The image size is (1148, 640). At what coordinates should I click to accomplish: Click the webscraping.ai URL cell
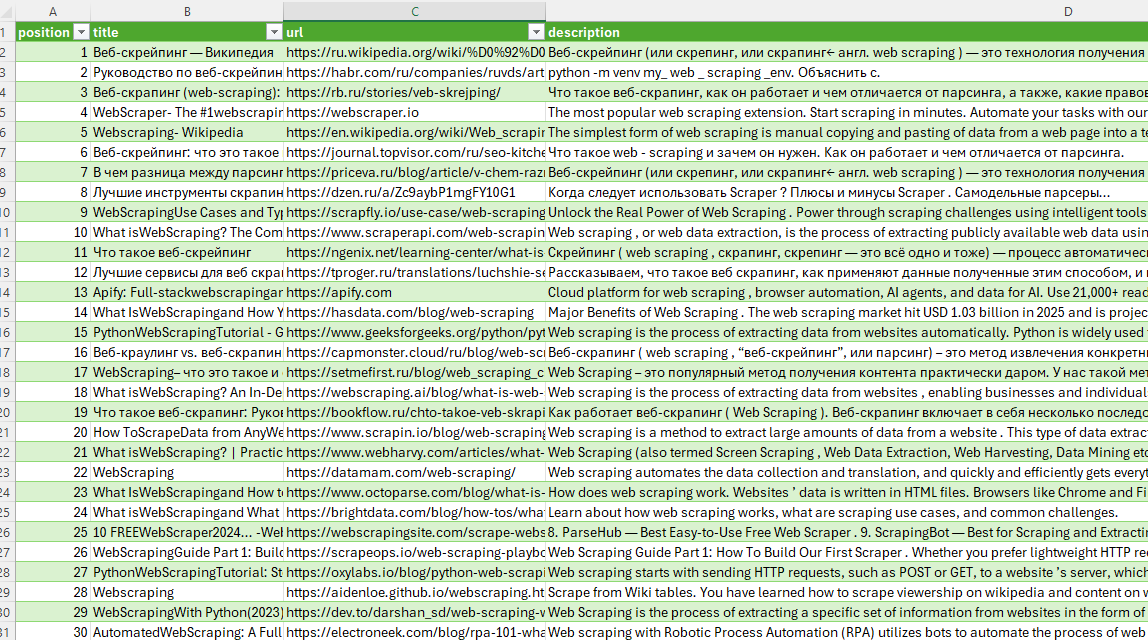click(414, 392)
